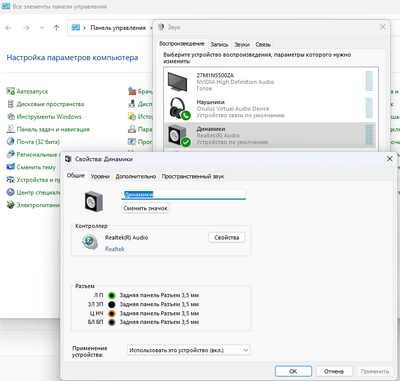This screenshot has height=381, width=400.
Task: Click the Настройка параметров компьютера heading
Action: pos(72,58)
